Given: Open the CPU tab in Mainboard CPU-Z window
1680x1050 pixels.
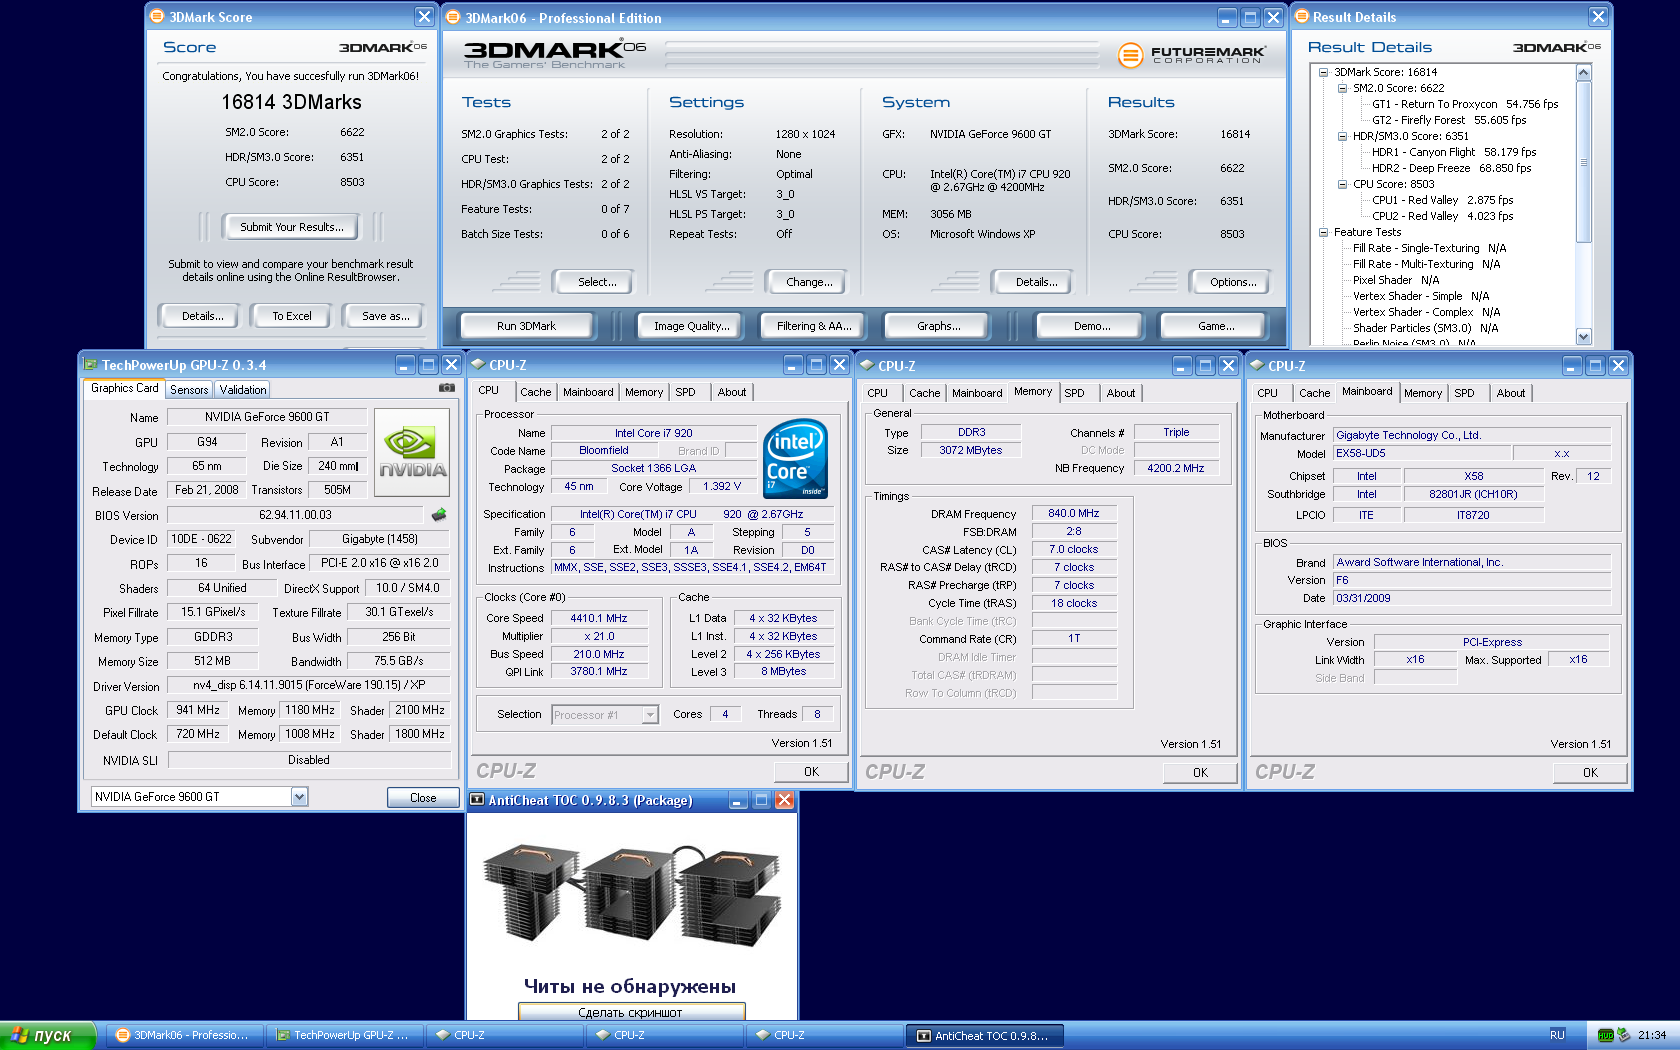Looking at the screenshot, I should [1267, 393].
